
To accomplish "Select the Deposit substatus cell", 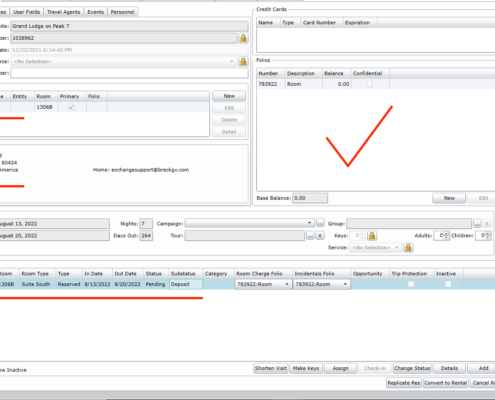I will pyautogui.click(x=186, y=284).
